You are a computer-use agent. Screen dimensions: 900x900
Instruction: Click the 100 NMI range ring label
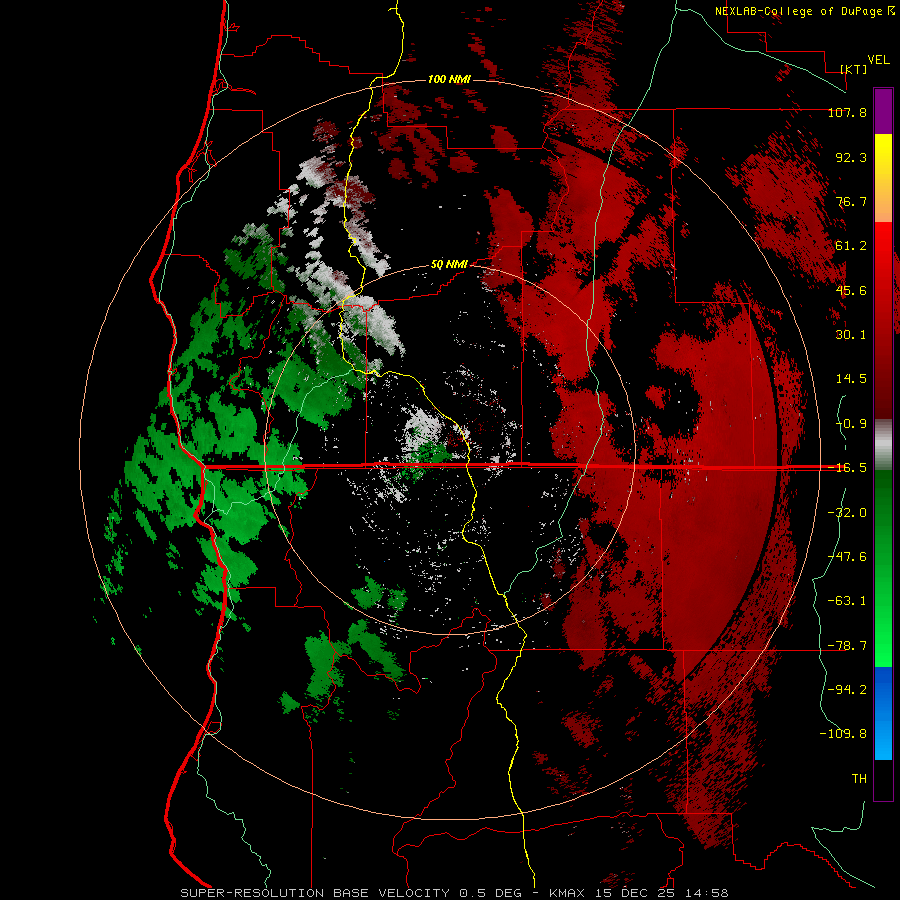click(x=449, y=79)
